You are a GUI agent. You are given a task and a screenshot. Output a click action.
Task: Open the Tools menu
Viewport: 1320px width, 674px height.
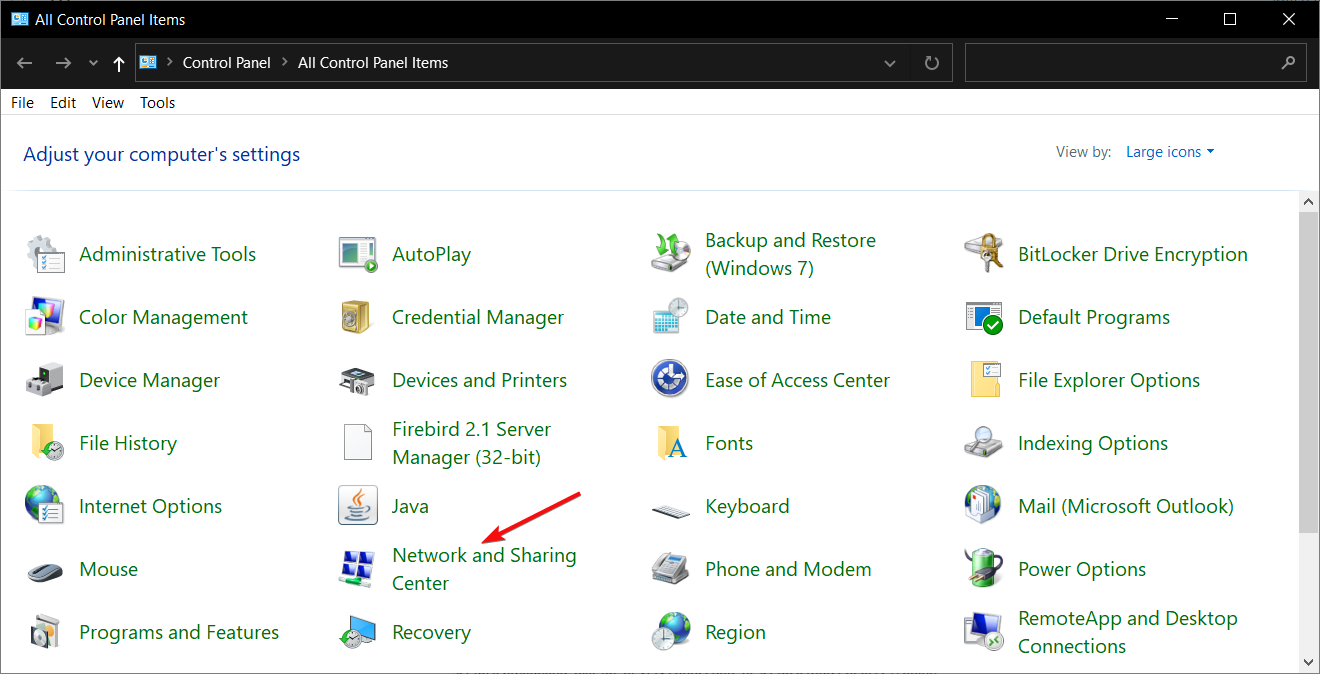pos(157,103)
